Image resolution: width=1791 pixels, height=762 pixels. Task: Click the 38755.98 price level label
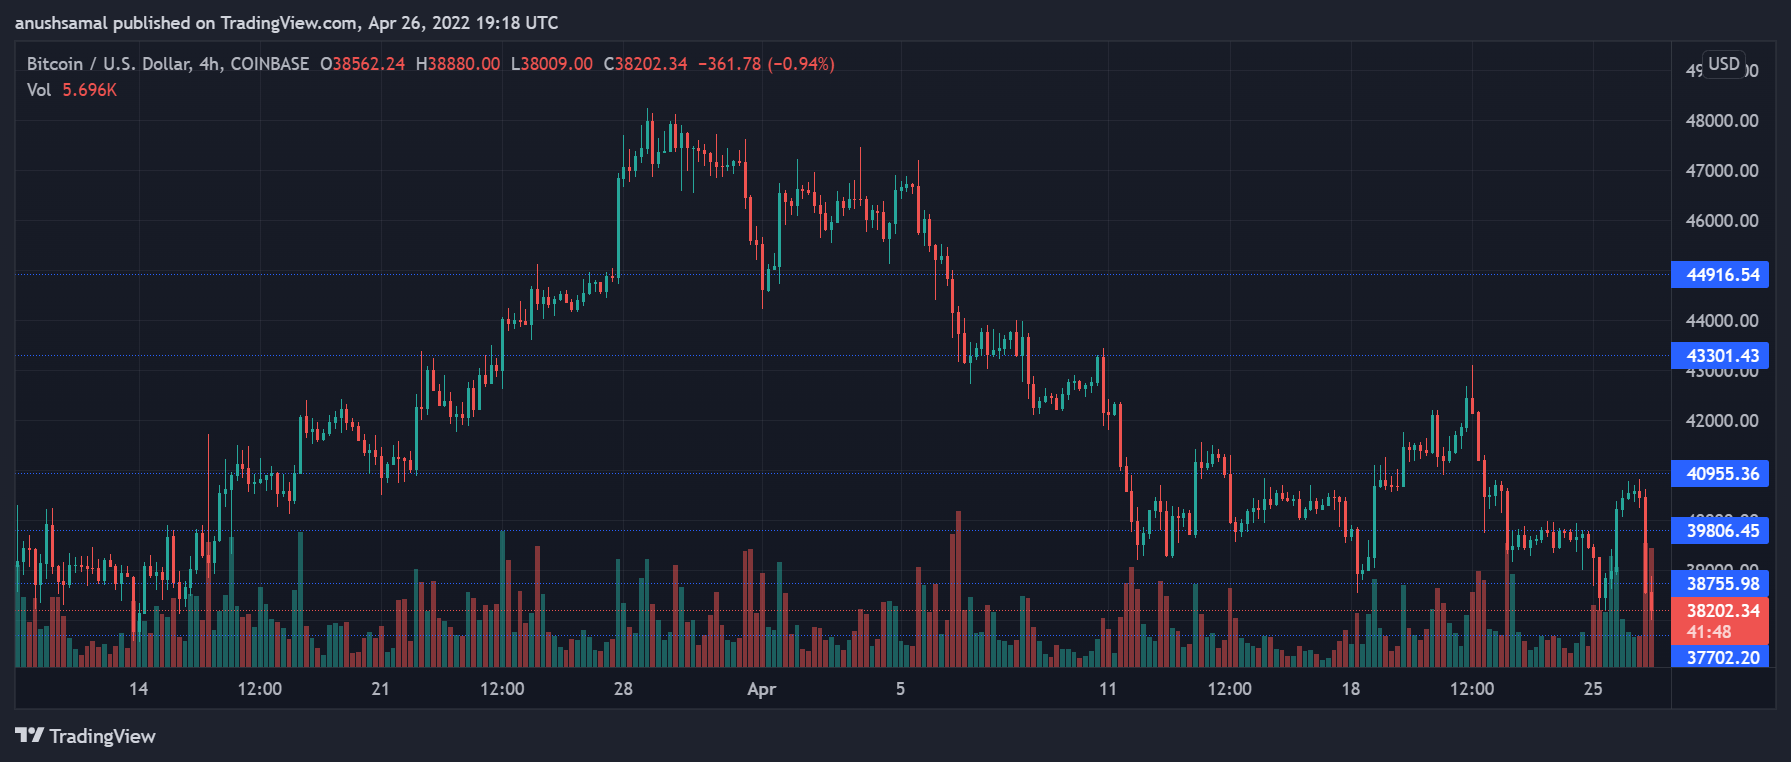tap(1721, 584)
